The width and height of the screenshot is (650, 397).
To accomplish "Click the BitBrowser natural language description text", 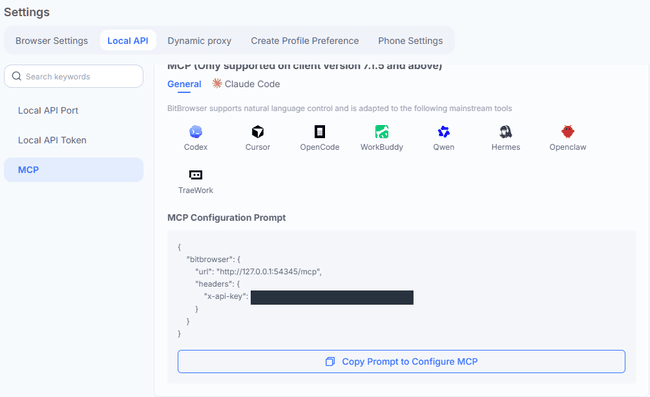I will pyautogui.click(x=340, y=109).
